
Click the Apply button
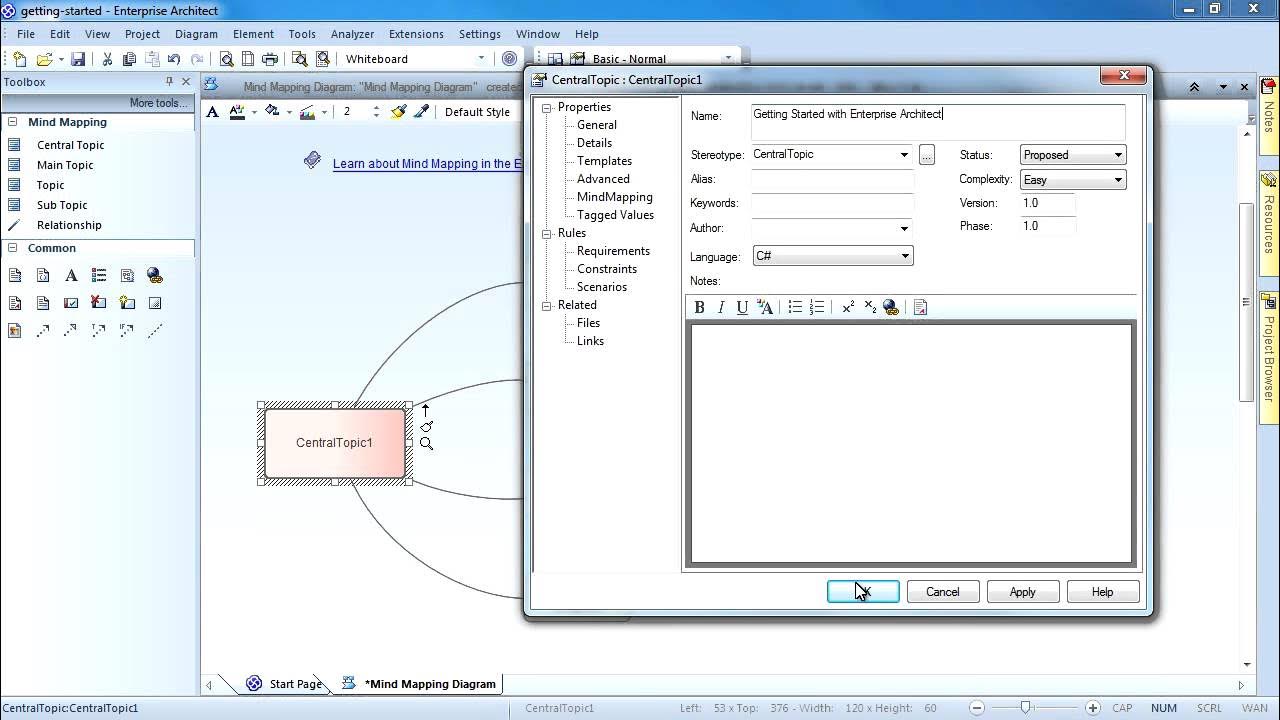click(1023, 592)
